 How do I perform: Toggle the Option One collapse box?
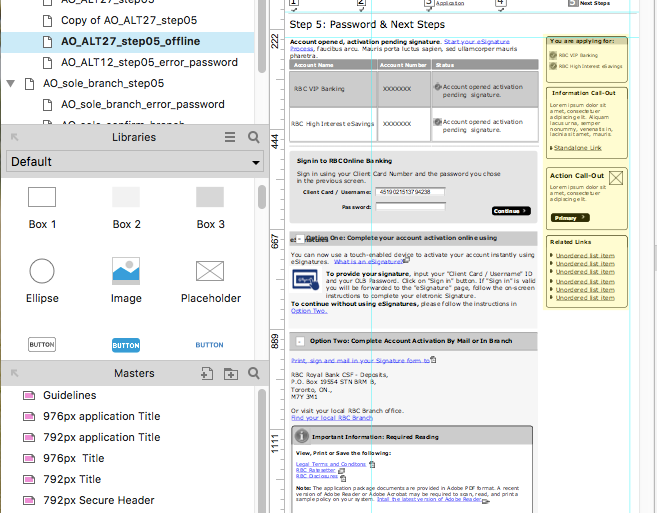coord(300,238)
